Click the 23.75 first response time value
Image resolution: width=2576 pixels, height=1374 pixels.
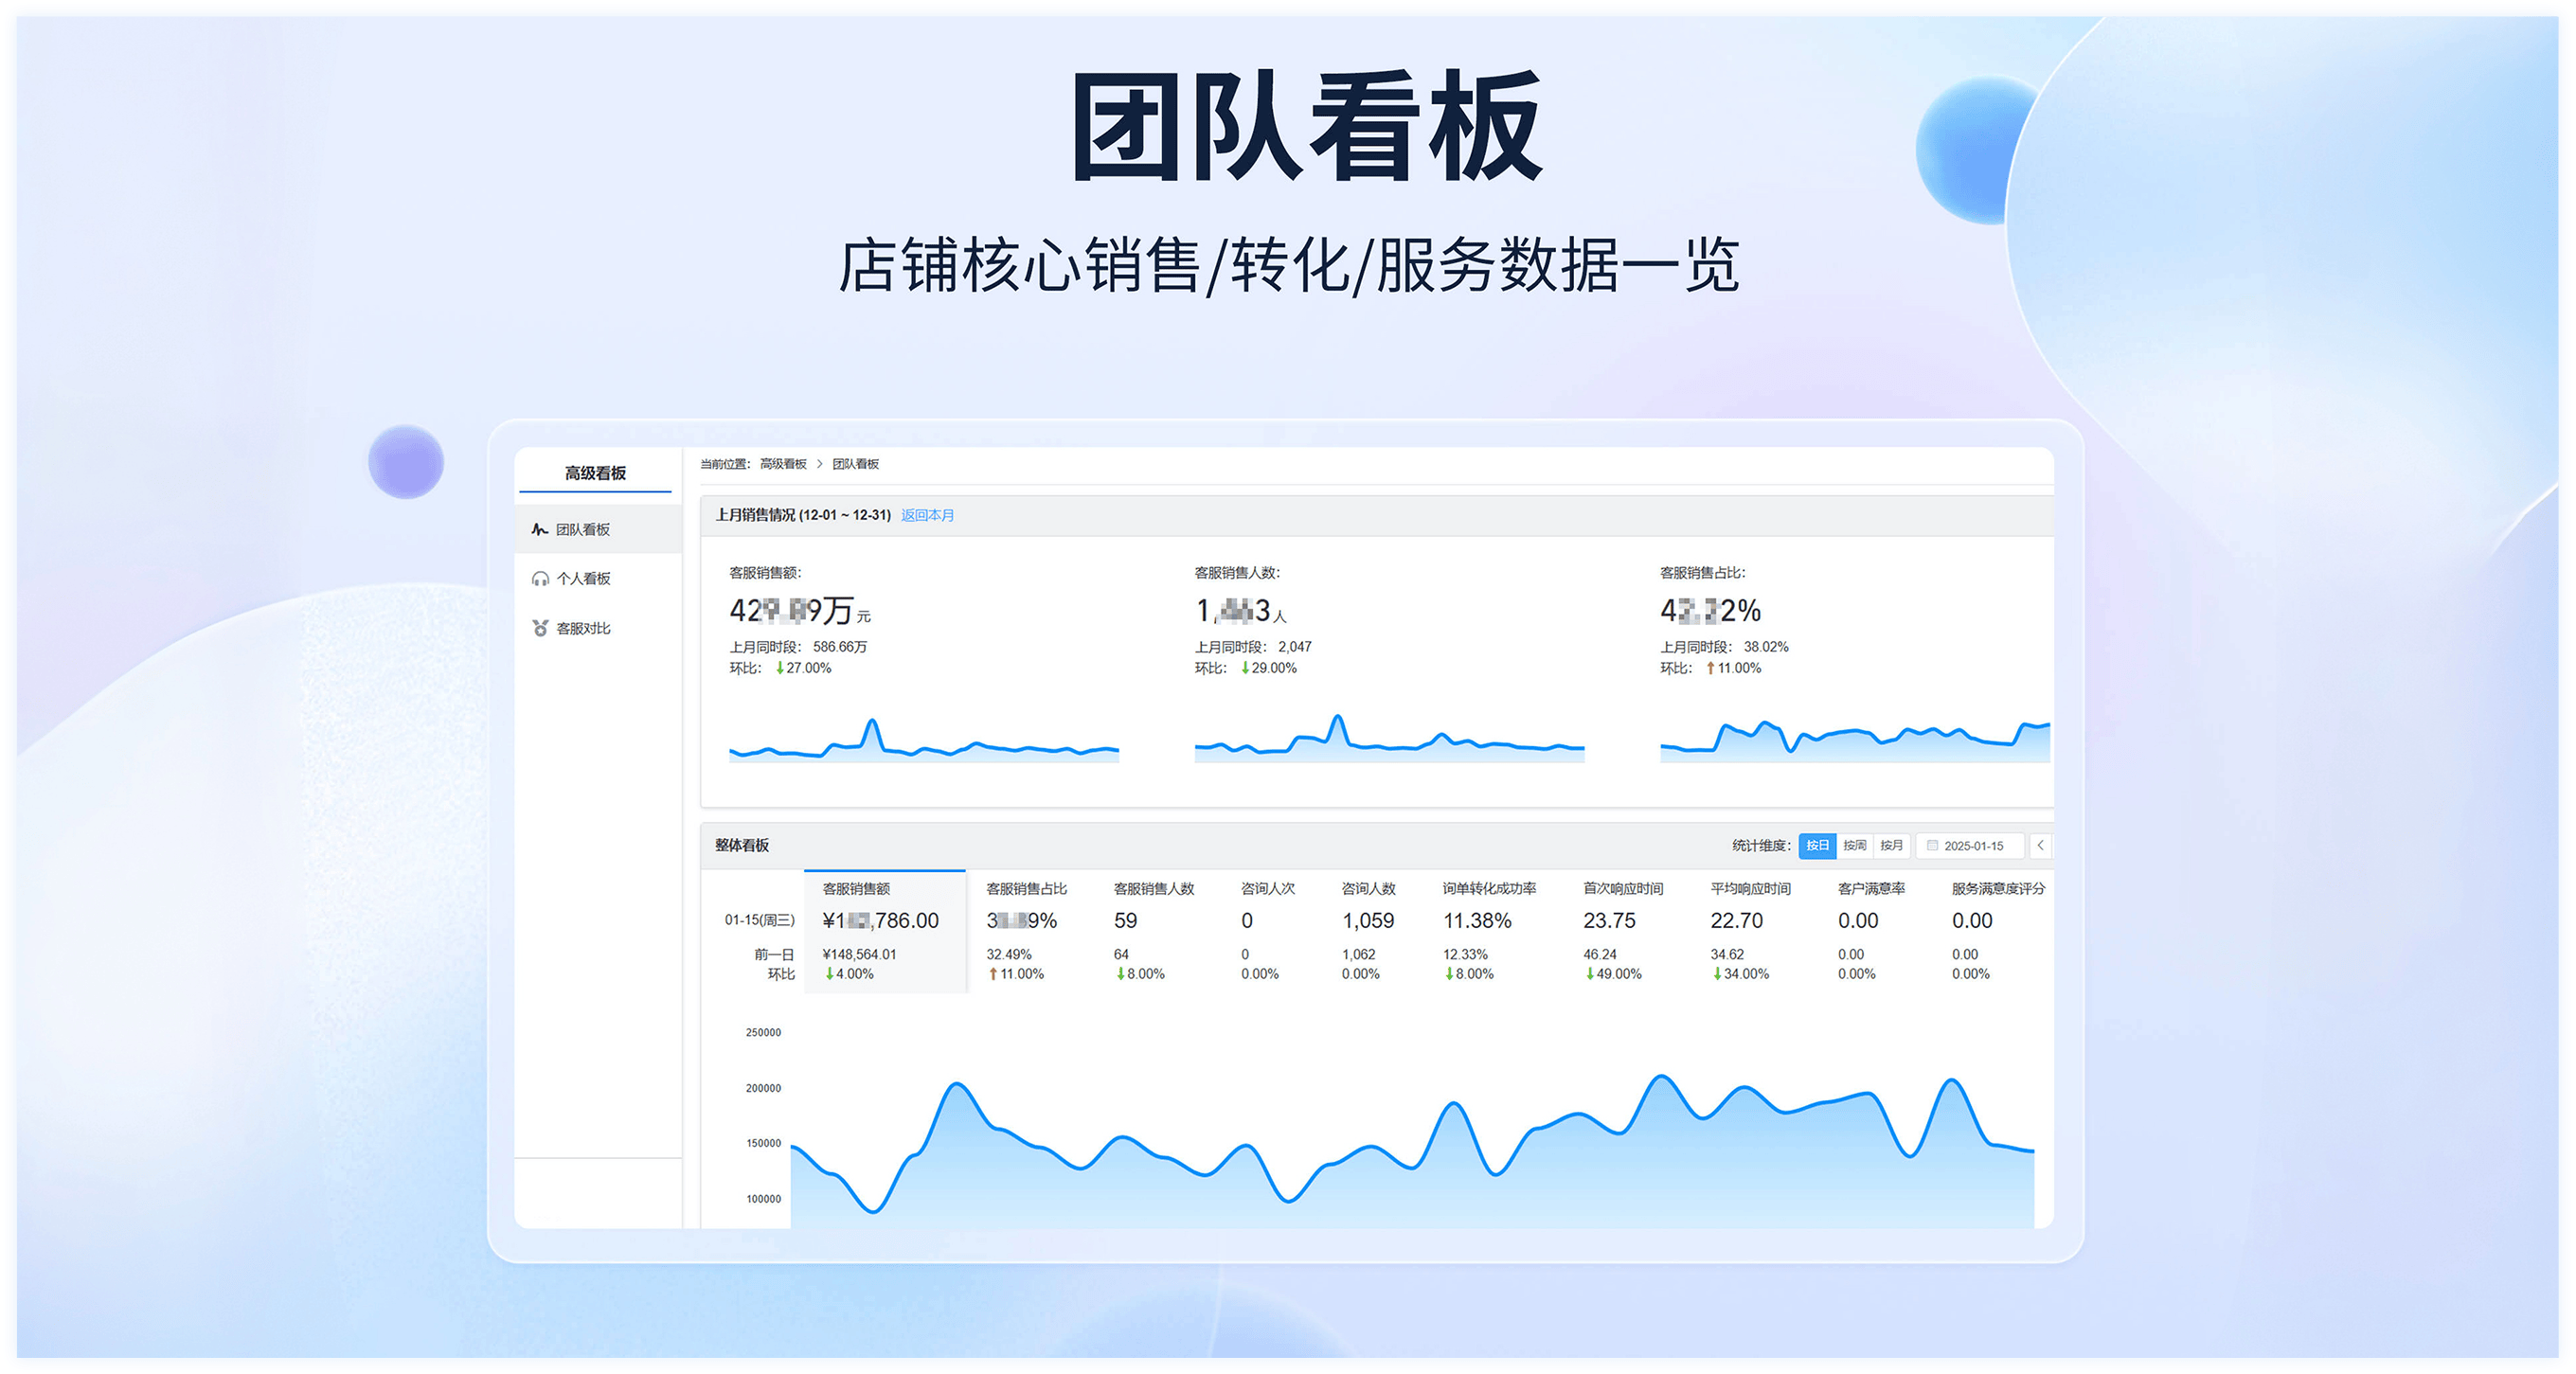point(1610,920)
